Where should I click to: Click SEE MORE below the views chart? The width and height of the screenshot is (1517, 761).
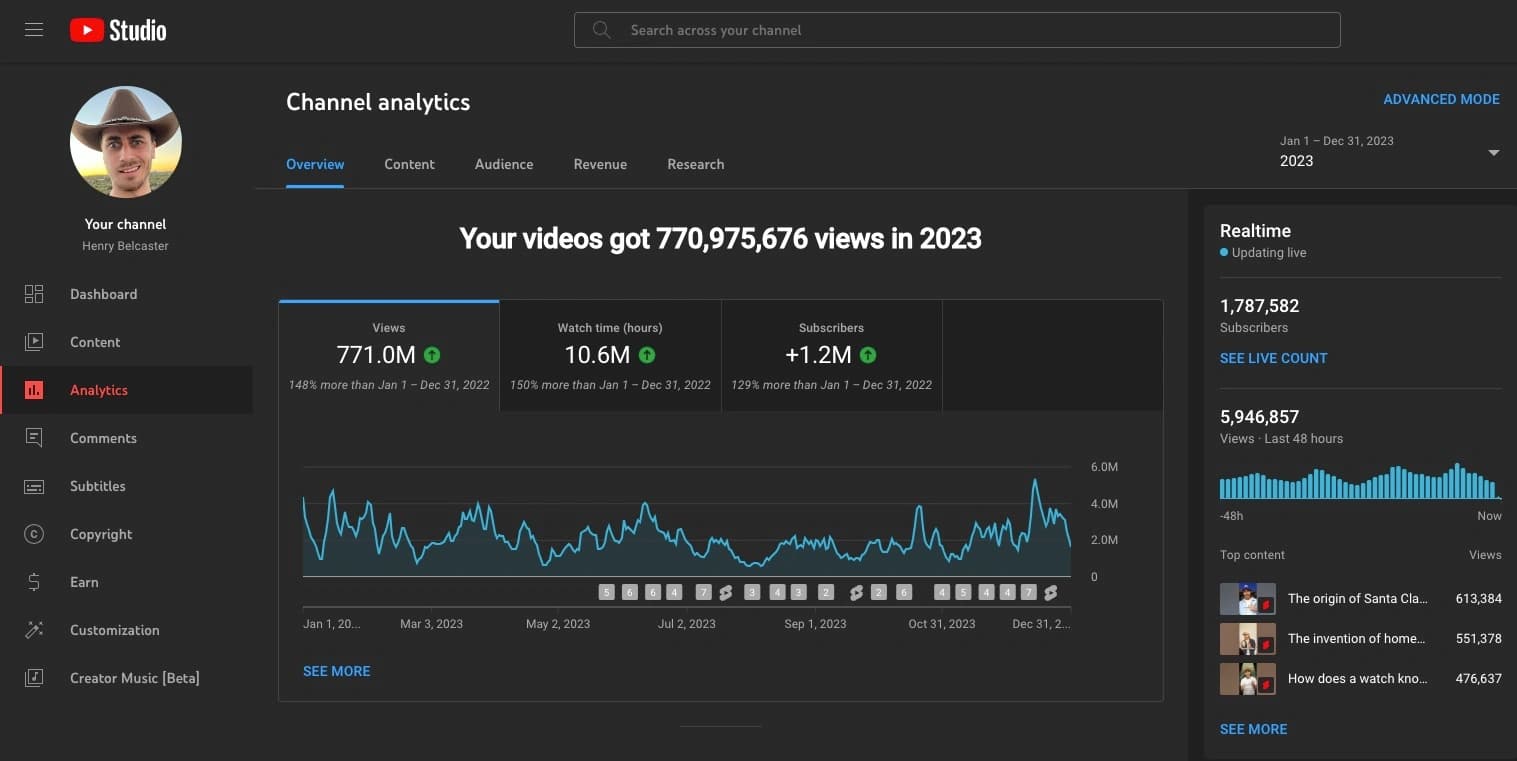pos(337,671)
